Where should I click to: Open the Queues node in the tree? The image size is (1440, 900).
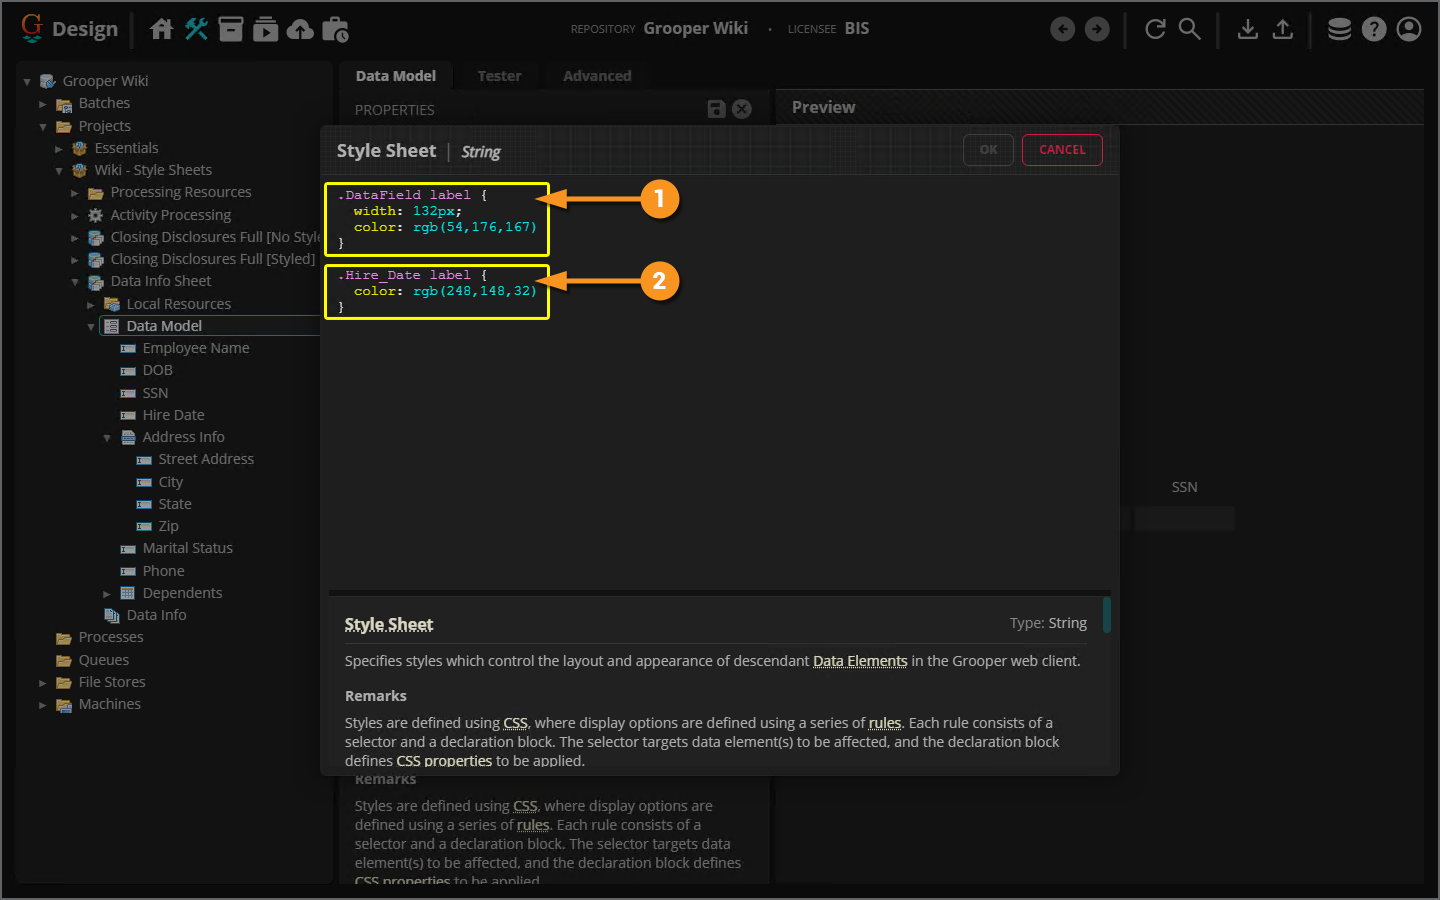pyautogui.click(x=104, y=660)
